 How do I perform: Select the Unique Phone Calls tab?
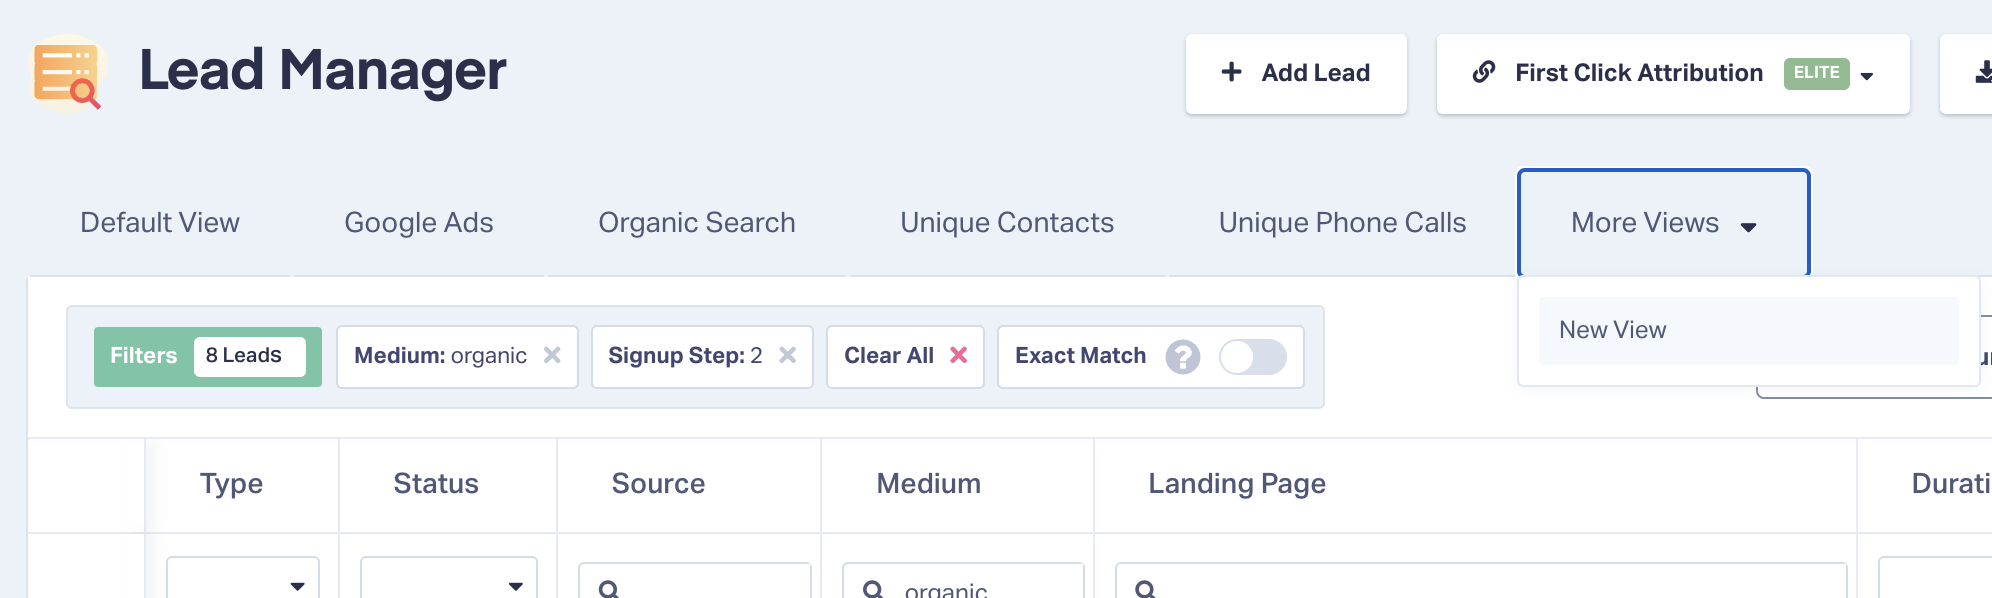tap(1341, 222)
